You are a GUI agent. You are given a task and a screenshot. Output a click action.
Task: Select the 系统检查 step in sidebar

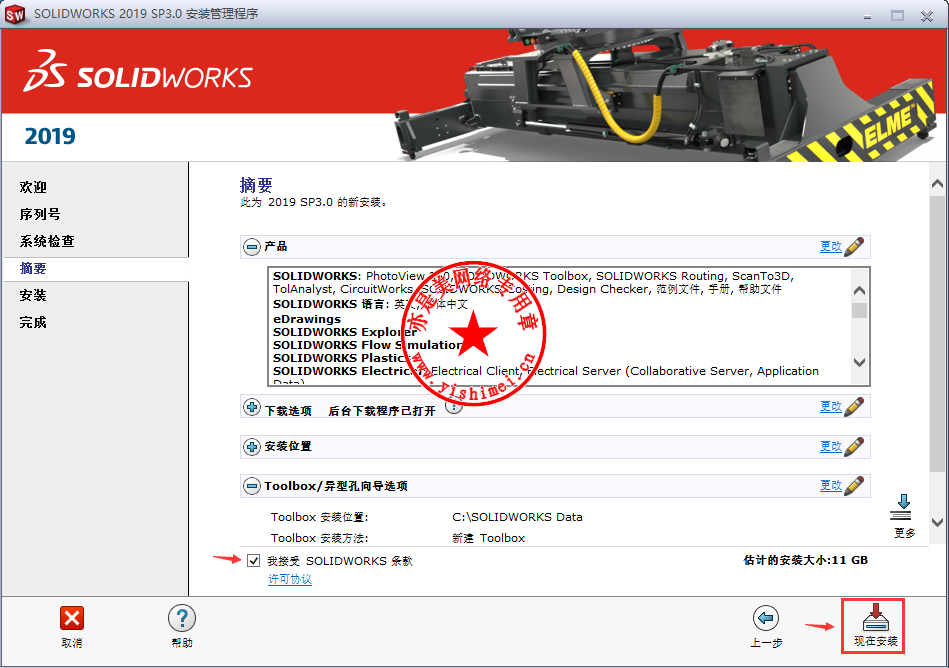coord(47,241)
